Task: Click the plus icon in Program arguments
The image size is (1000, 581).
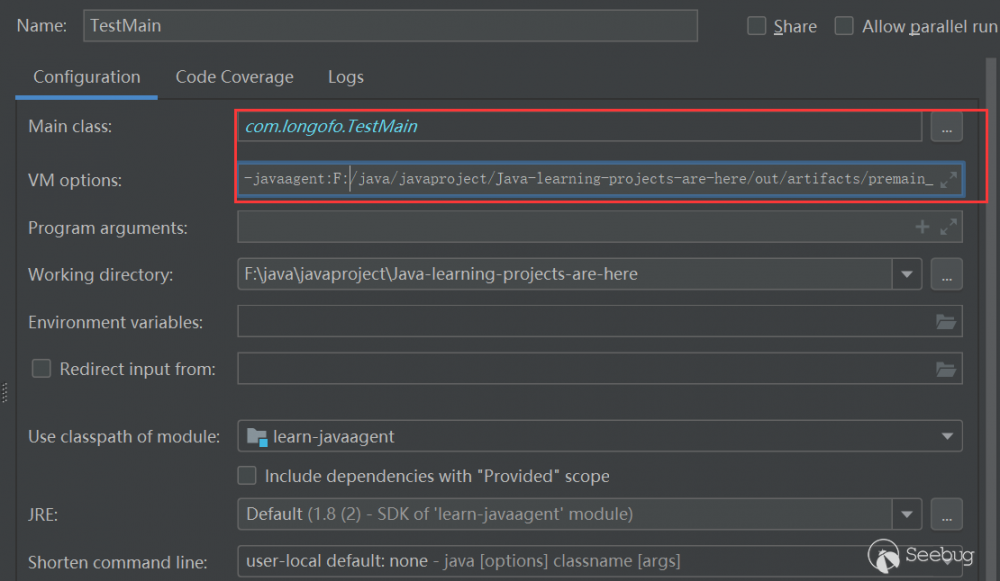Action: pyautogui.click(x=922, y=228)
